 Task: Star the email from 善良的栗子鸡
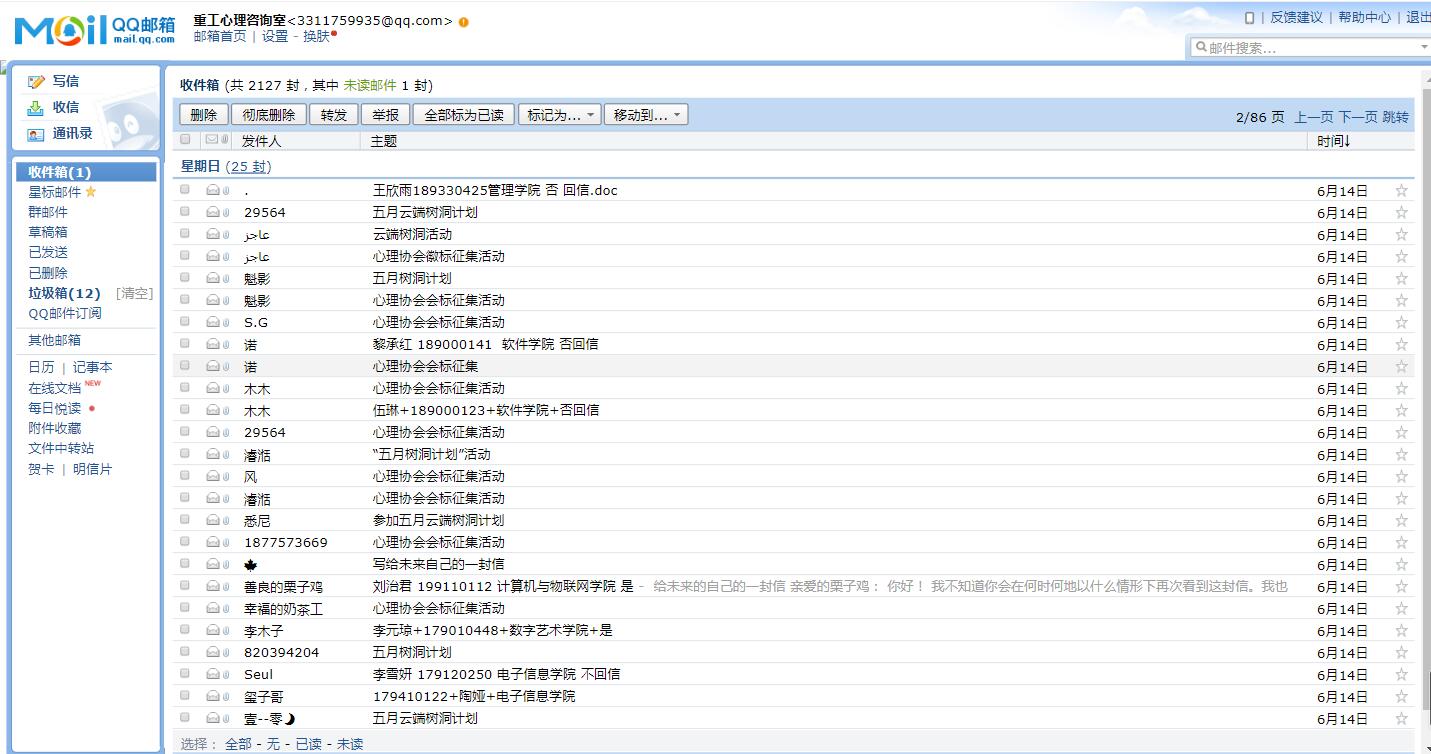[x=1401, y=587]
